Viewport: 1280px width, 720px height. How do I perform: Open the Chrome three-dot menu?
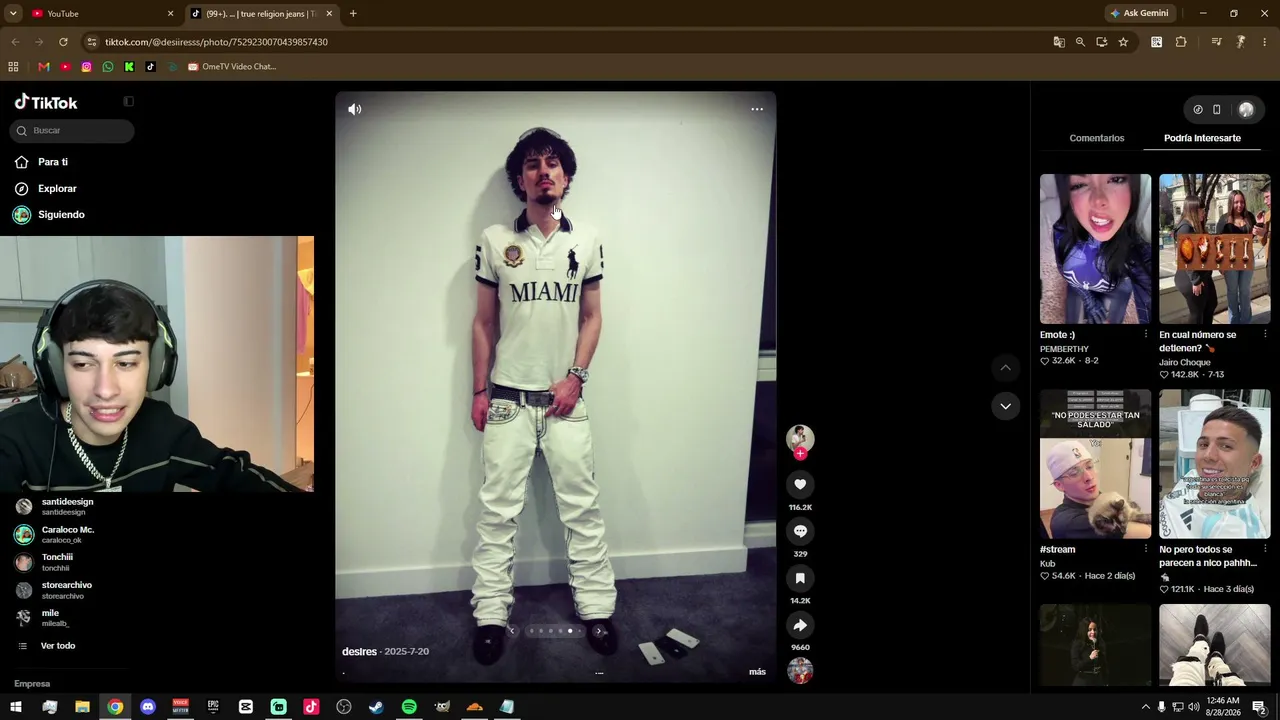tap(1265, 42)
